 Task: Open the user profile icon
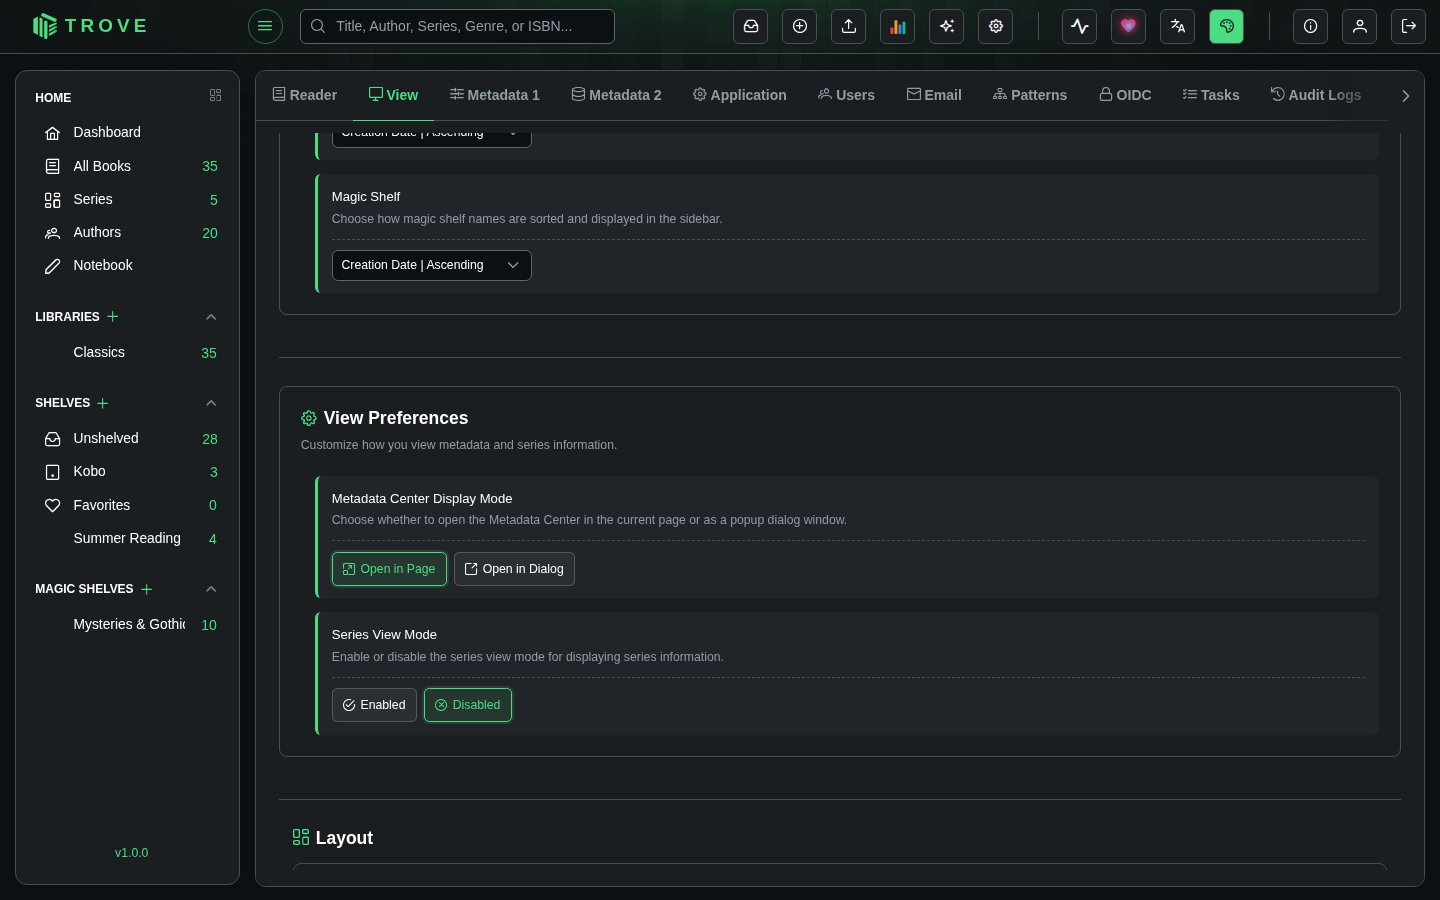point(1360,26)
